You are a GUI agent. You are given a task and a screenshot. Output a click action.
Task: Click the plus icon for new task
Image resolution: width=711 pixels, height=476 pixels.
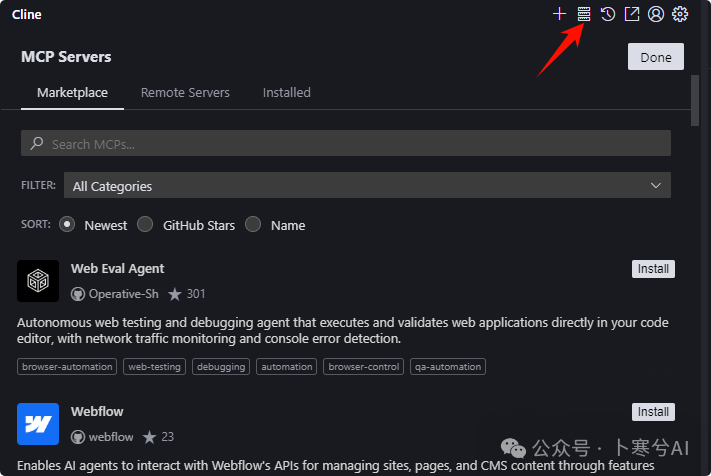coord(560,14)
